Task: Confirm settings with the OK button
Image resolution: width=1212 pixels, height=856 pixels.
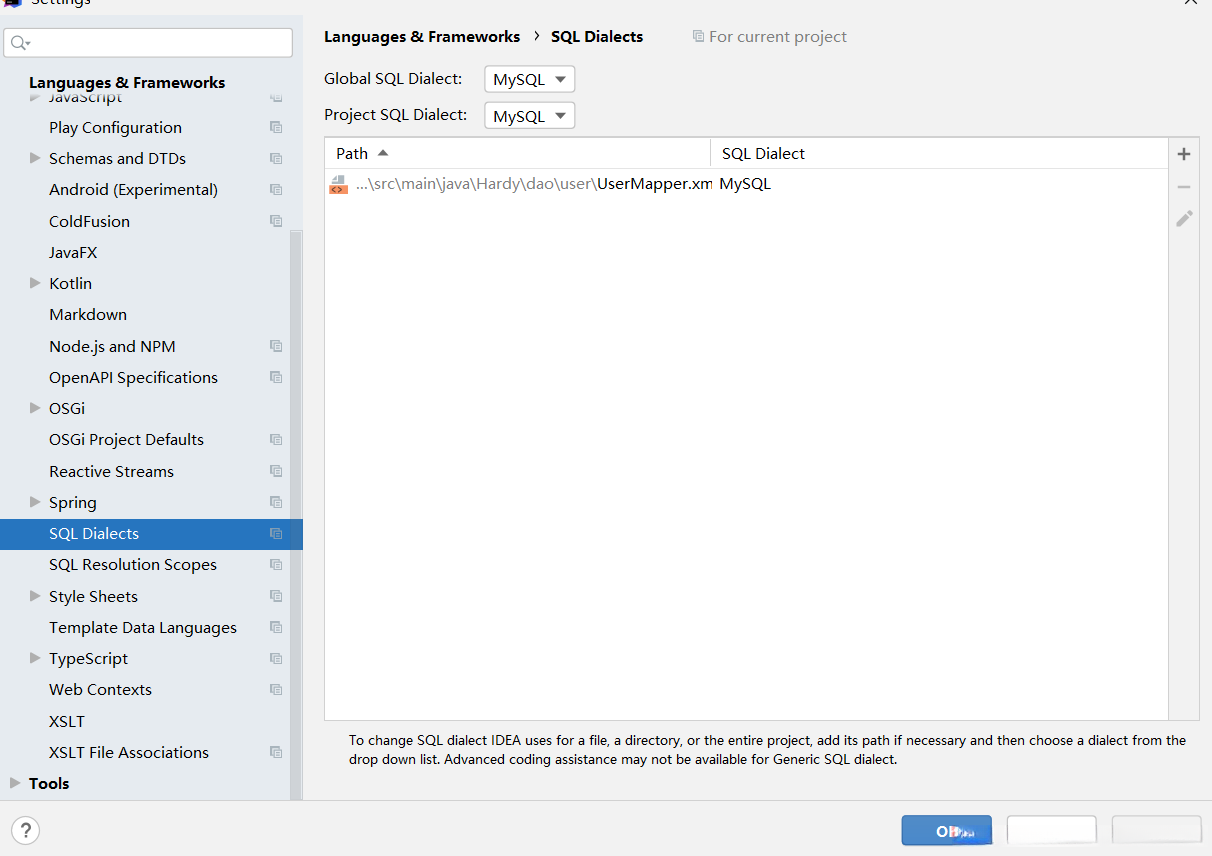Action: point(946,831)
